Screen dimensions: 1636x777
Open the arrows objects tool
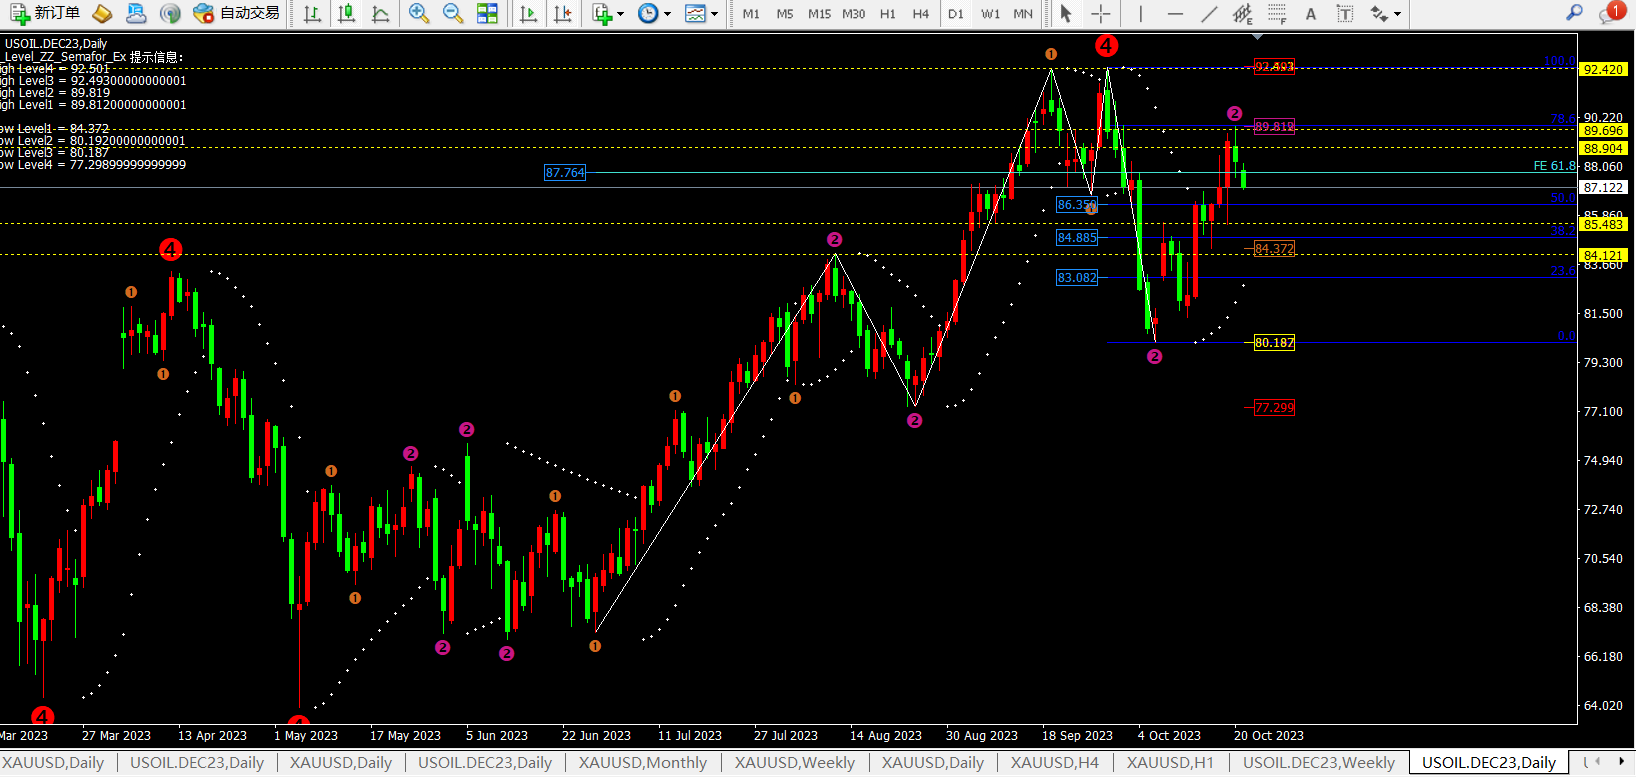tap(1380, 13)
